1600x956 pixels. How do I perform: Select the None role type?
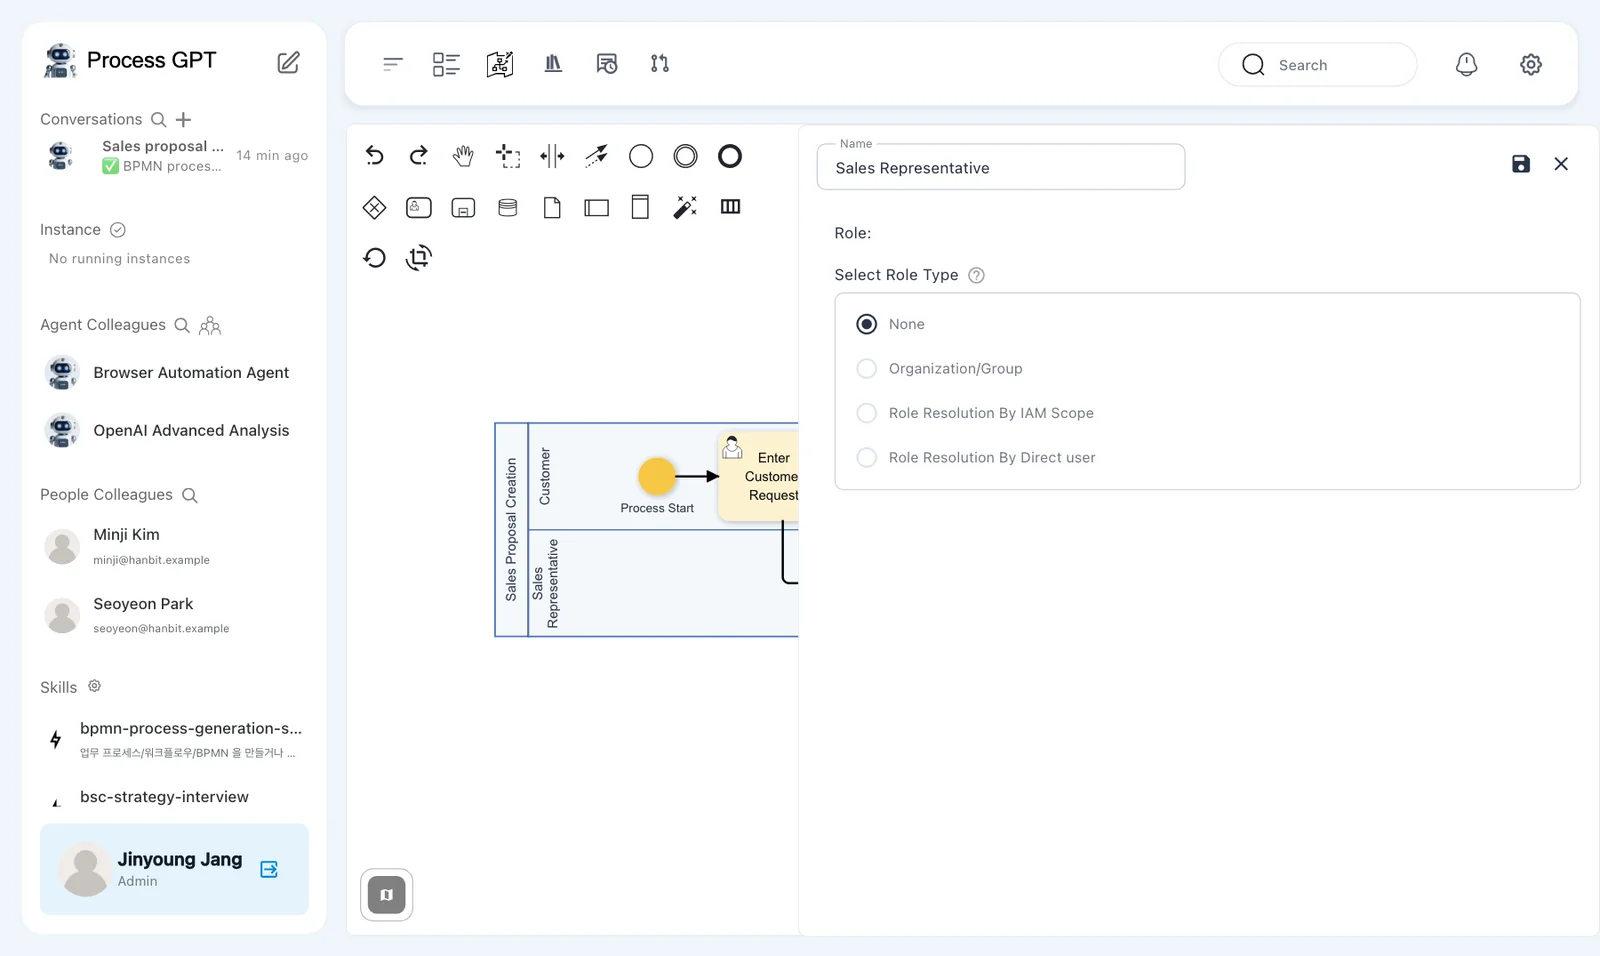pos(867,324)
